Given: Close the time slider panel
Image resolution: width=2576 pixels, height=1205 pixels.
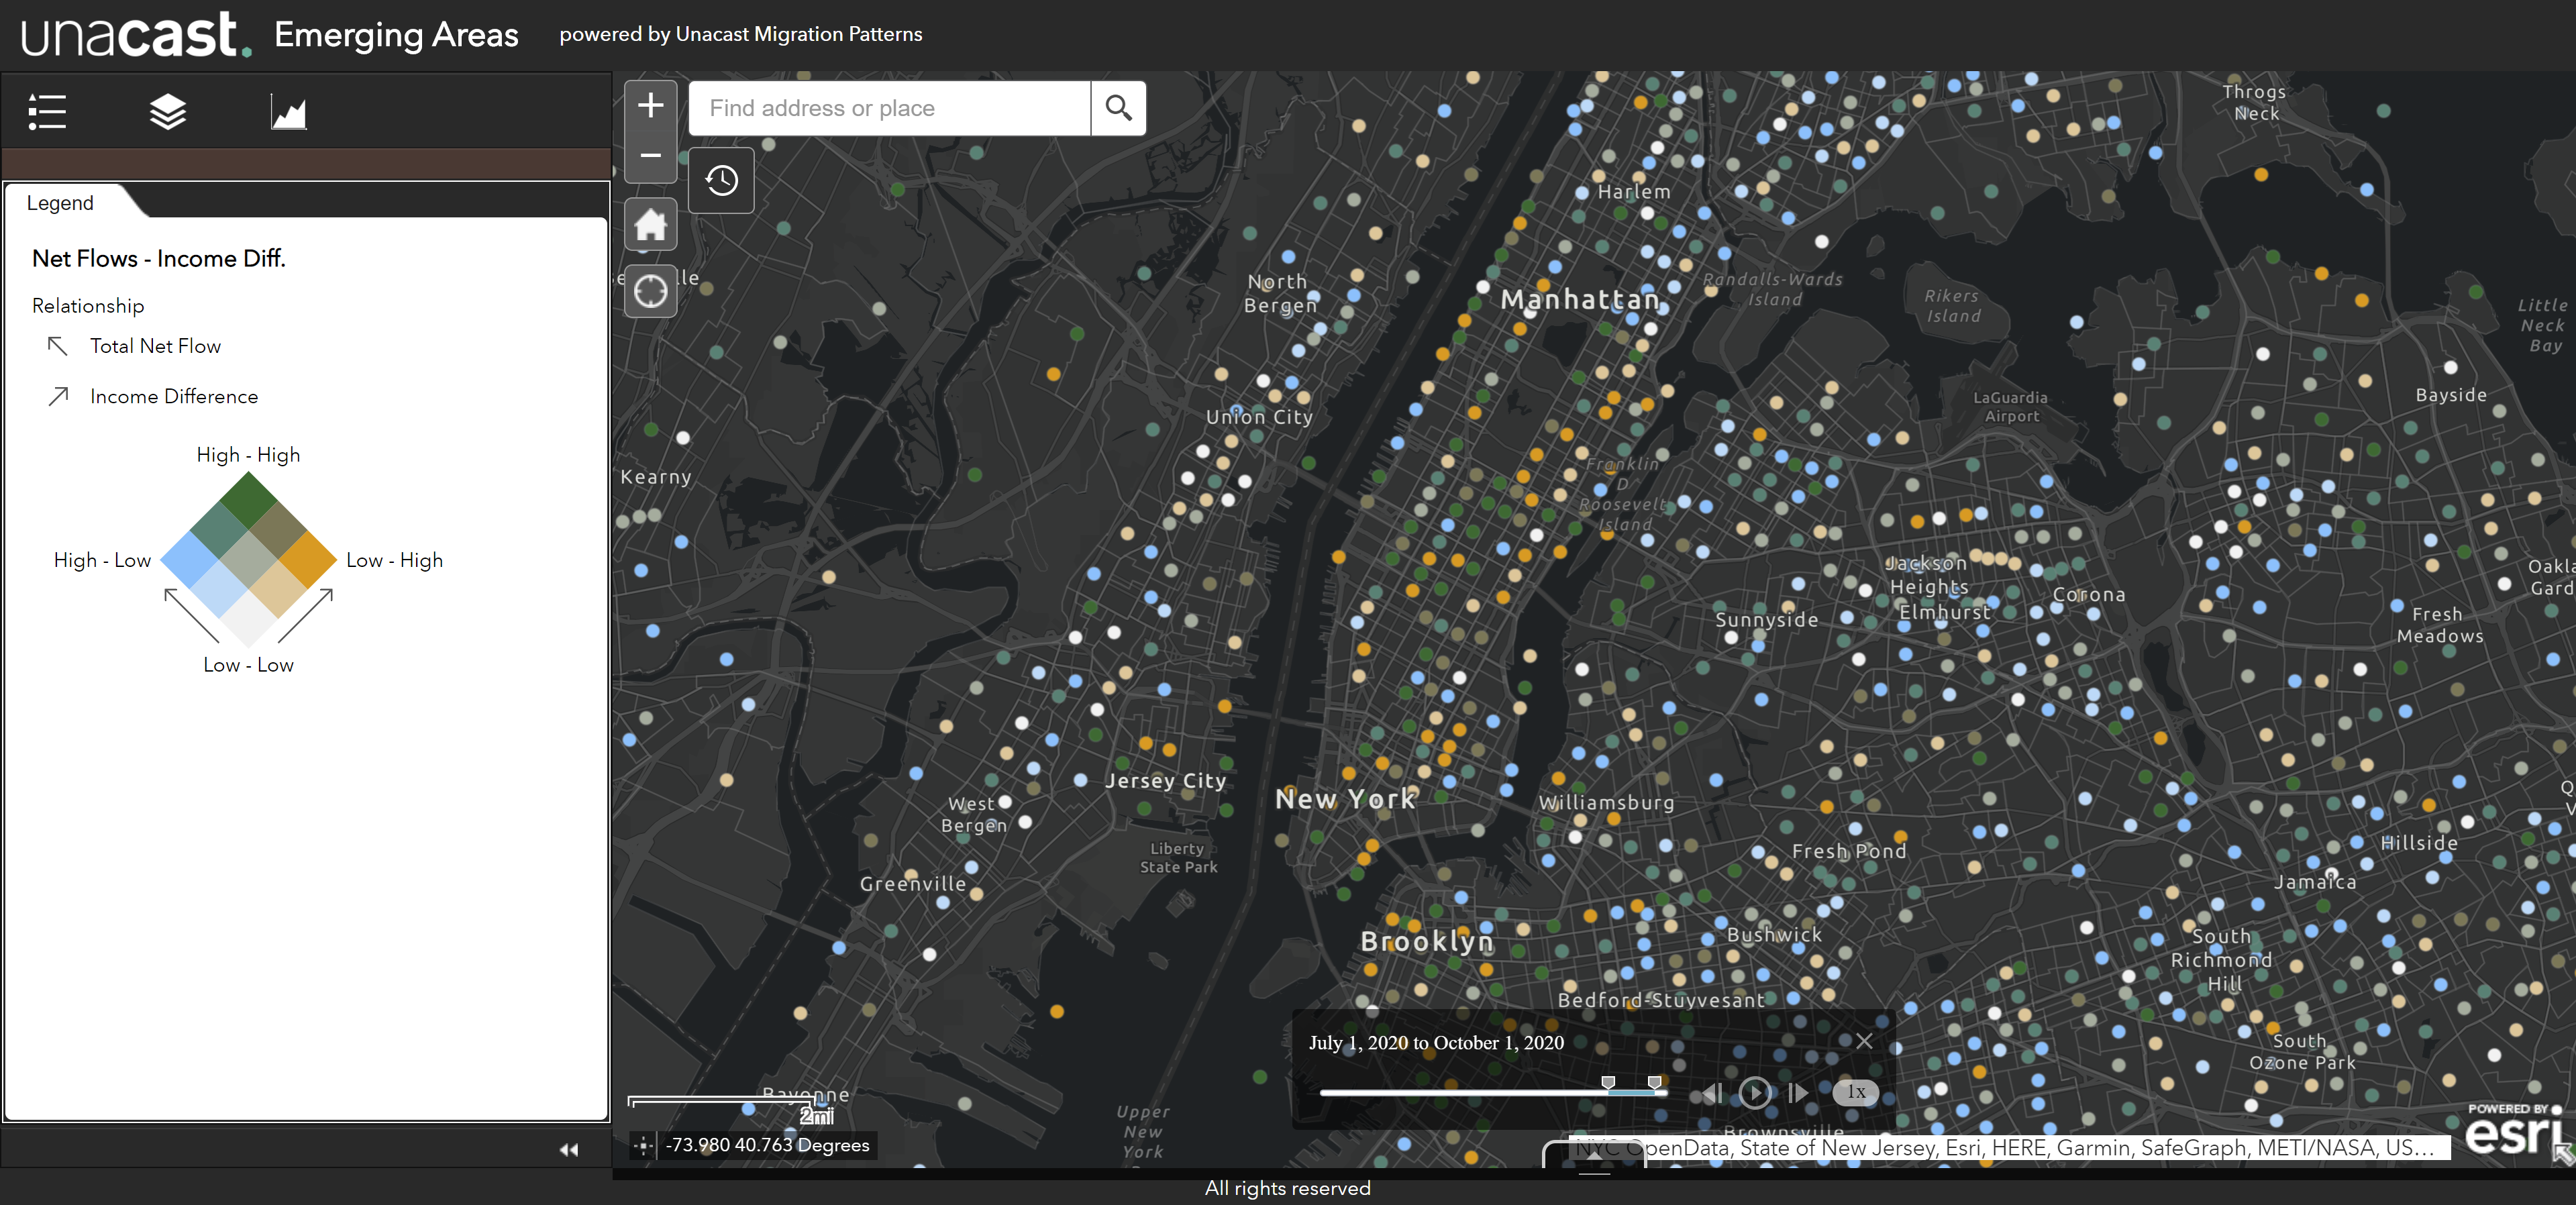Looking at the screenshot, I should click(x=1864, y=1041).
